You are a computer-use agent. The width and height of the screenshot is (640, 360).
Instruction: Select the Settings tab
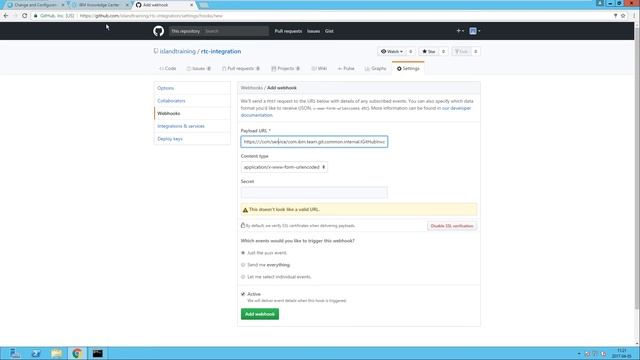[408, 69]
